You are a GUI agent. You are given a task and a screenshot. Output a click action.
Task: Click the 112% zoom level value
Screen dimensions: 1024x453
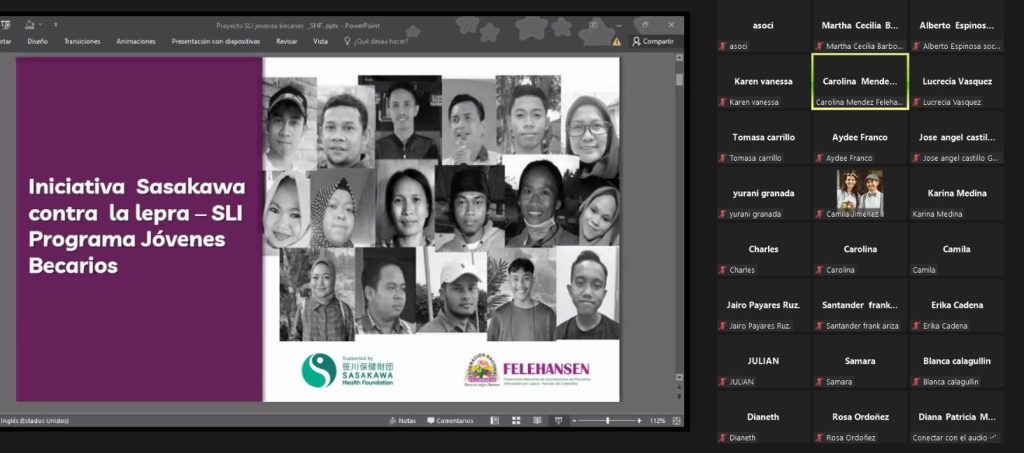[x=657, y=421]
